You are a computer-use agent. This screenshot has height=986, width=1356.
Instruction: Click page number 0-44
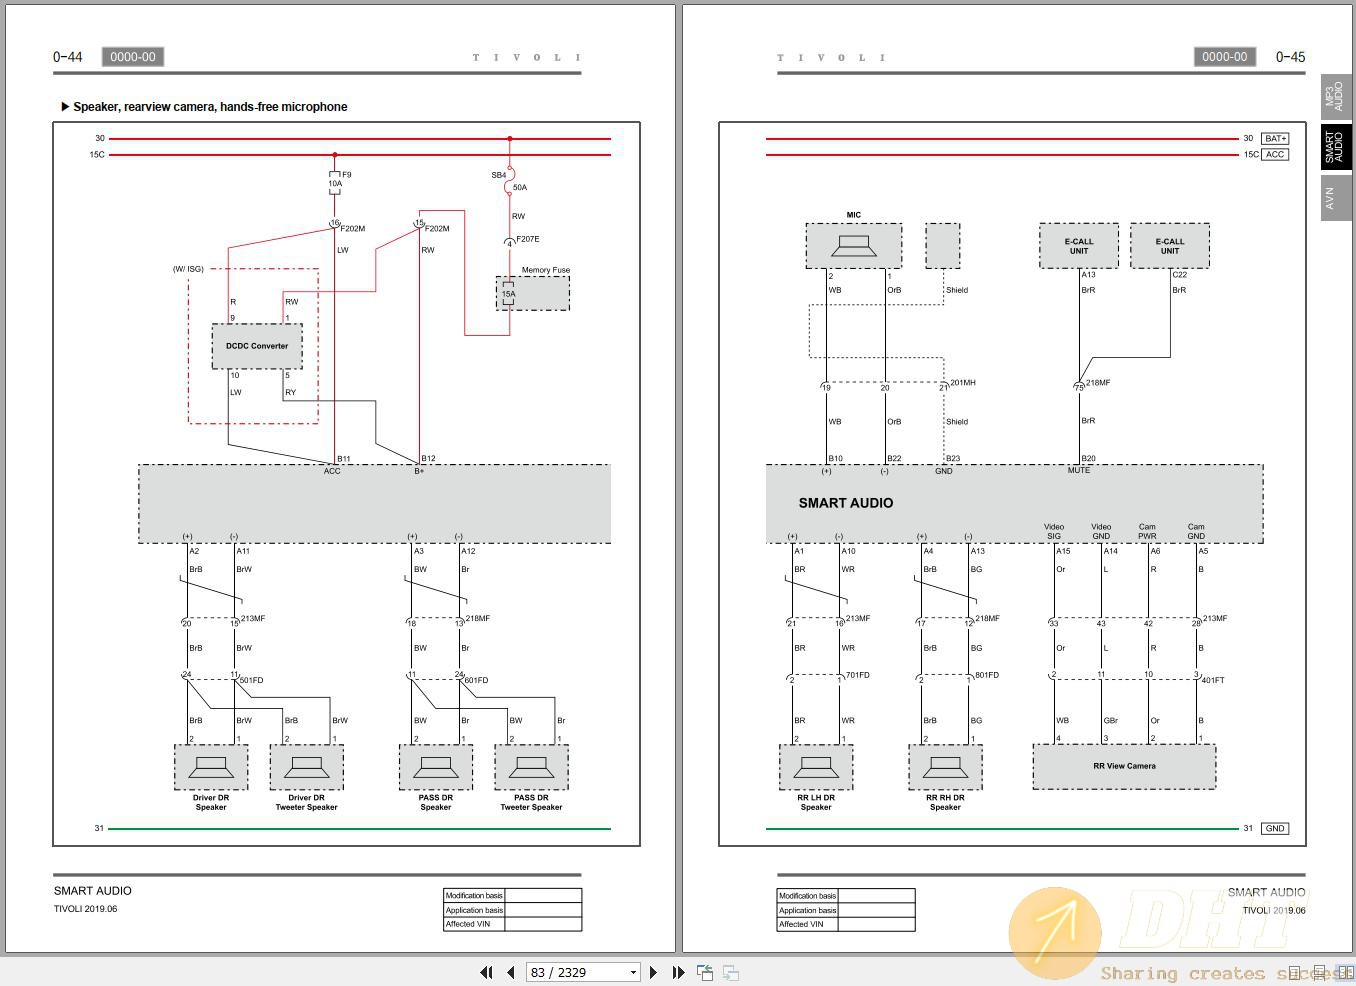pos(68,57)
